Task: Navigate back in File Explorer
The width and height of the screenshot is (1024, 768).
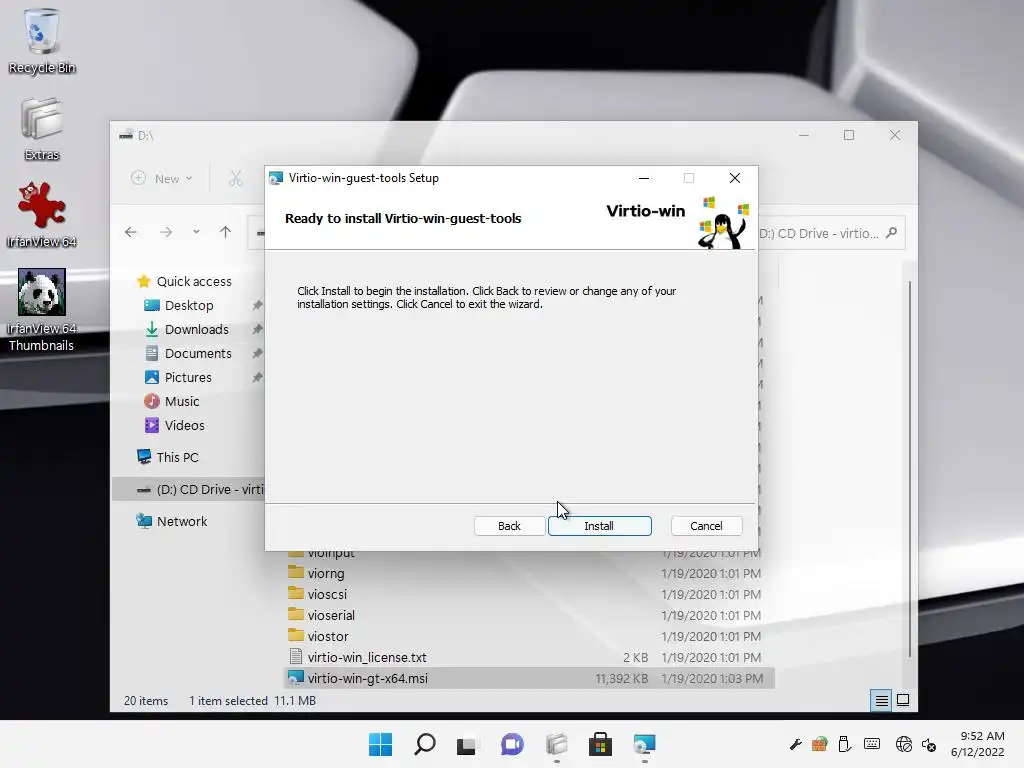Action: click(x=131, y=232)
